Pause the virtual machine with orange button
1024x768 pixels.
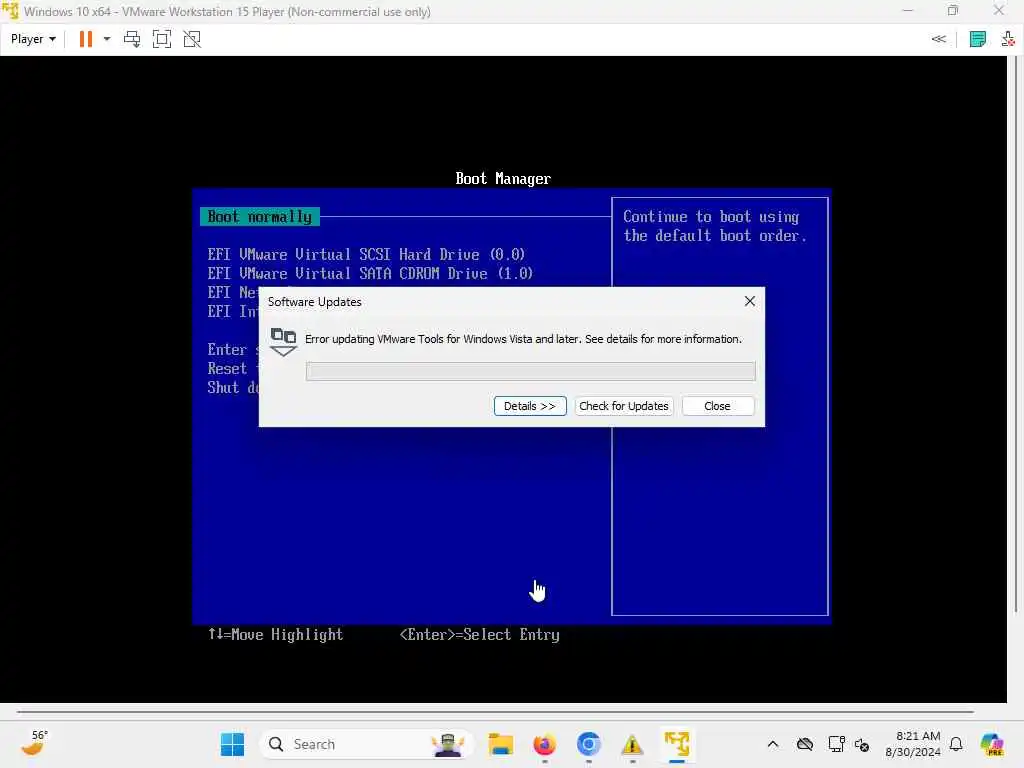pyautogui.click(x=86, y=39)
